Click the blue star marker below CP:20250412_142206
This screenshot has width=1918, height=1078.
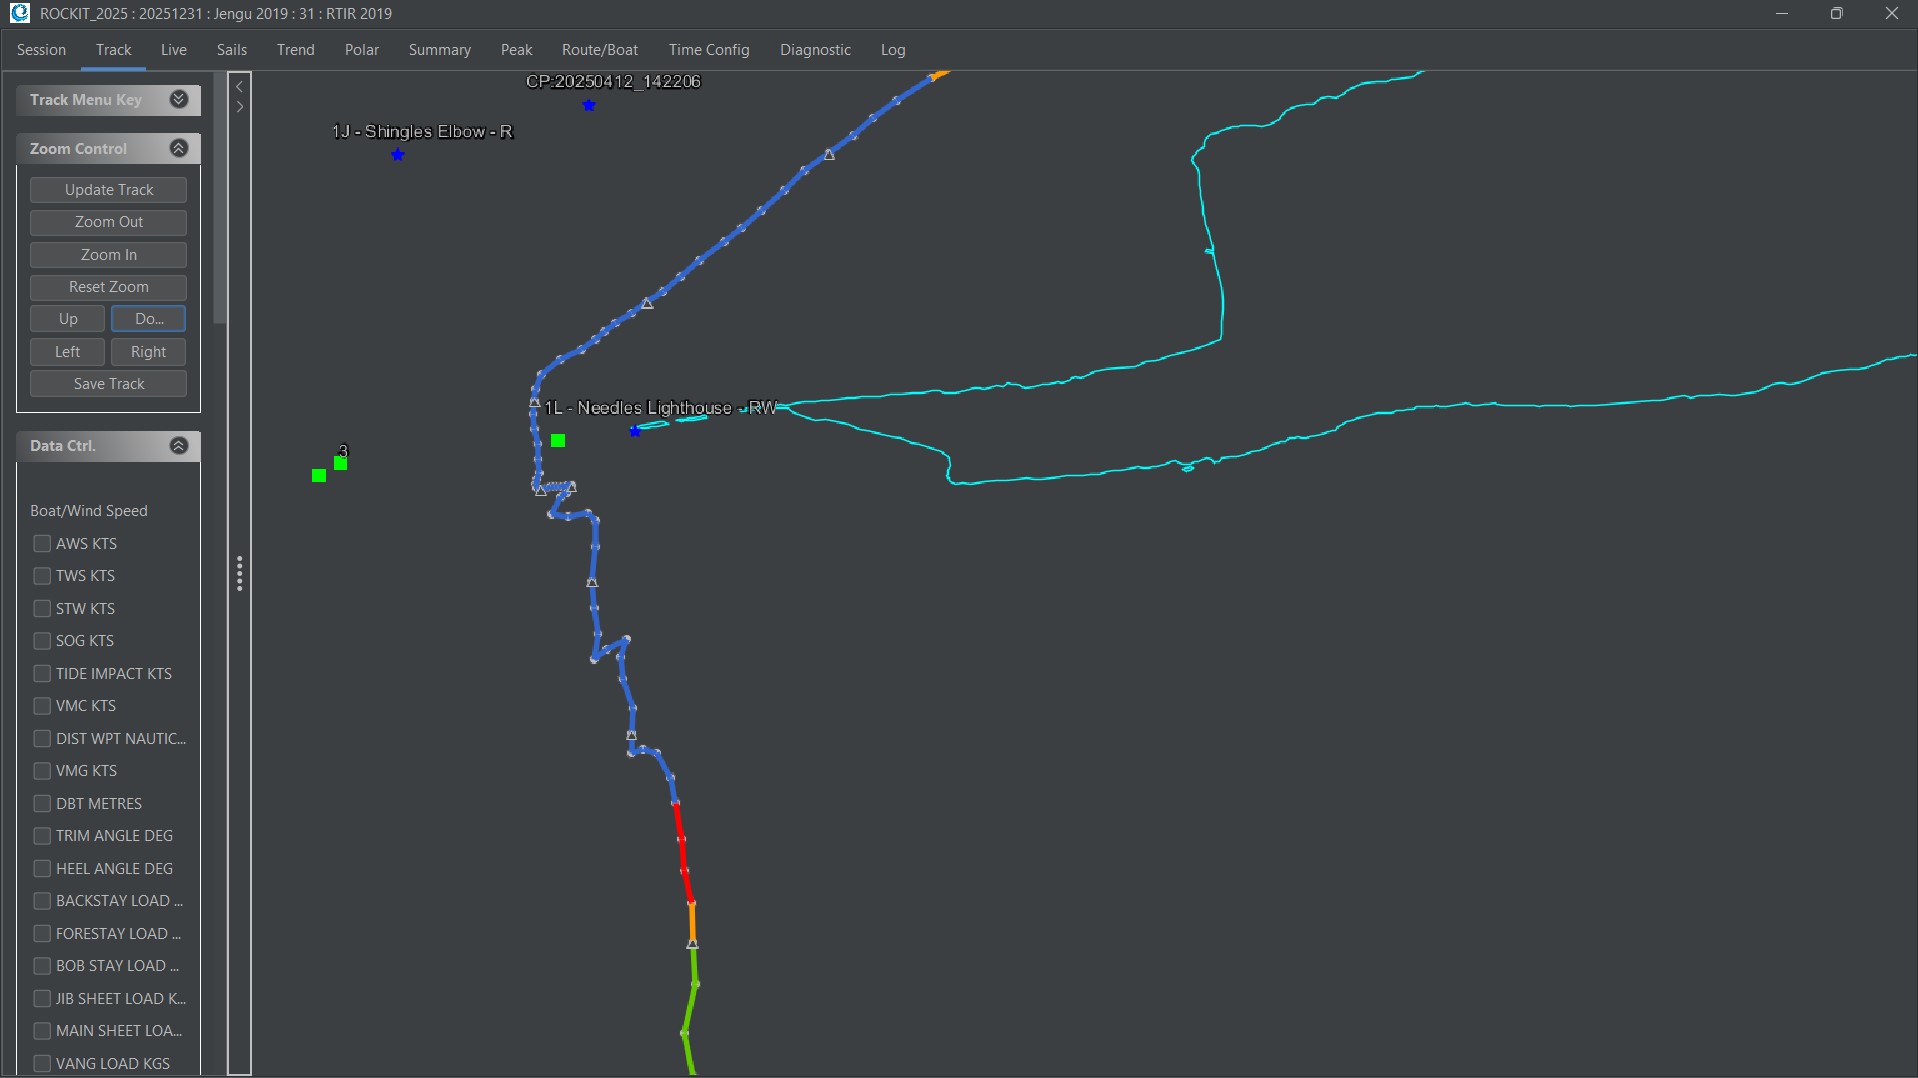[589, 105]
